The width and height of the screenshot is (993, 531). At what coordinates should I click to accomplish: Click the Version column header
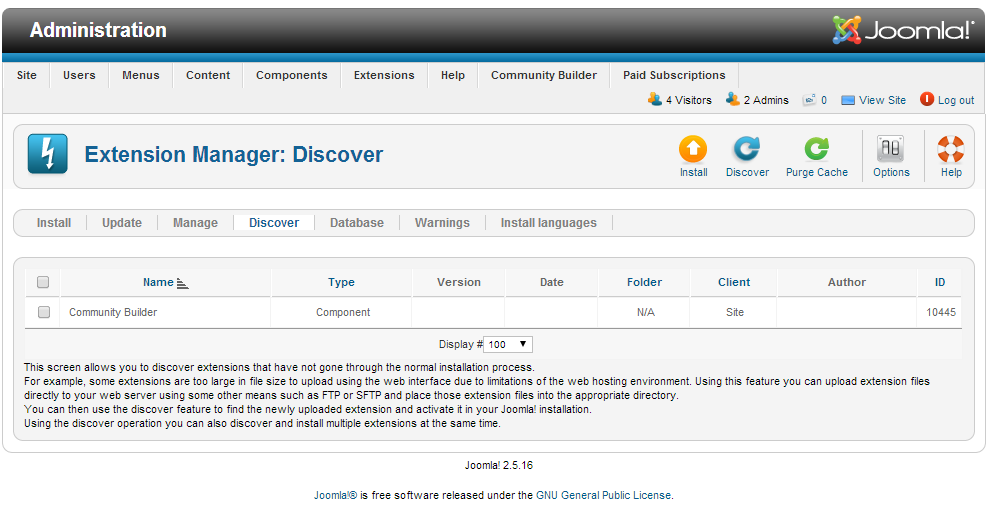pyautogui.click(x=459, y=282)
